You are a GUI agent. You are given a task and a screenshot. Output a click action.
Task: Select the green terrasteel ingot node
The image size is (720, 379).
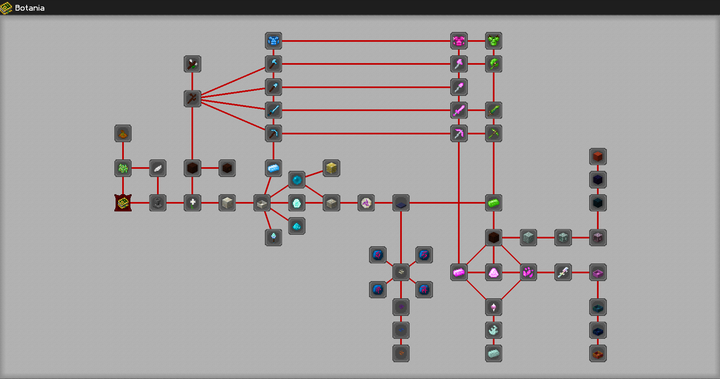coord(494,203)
